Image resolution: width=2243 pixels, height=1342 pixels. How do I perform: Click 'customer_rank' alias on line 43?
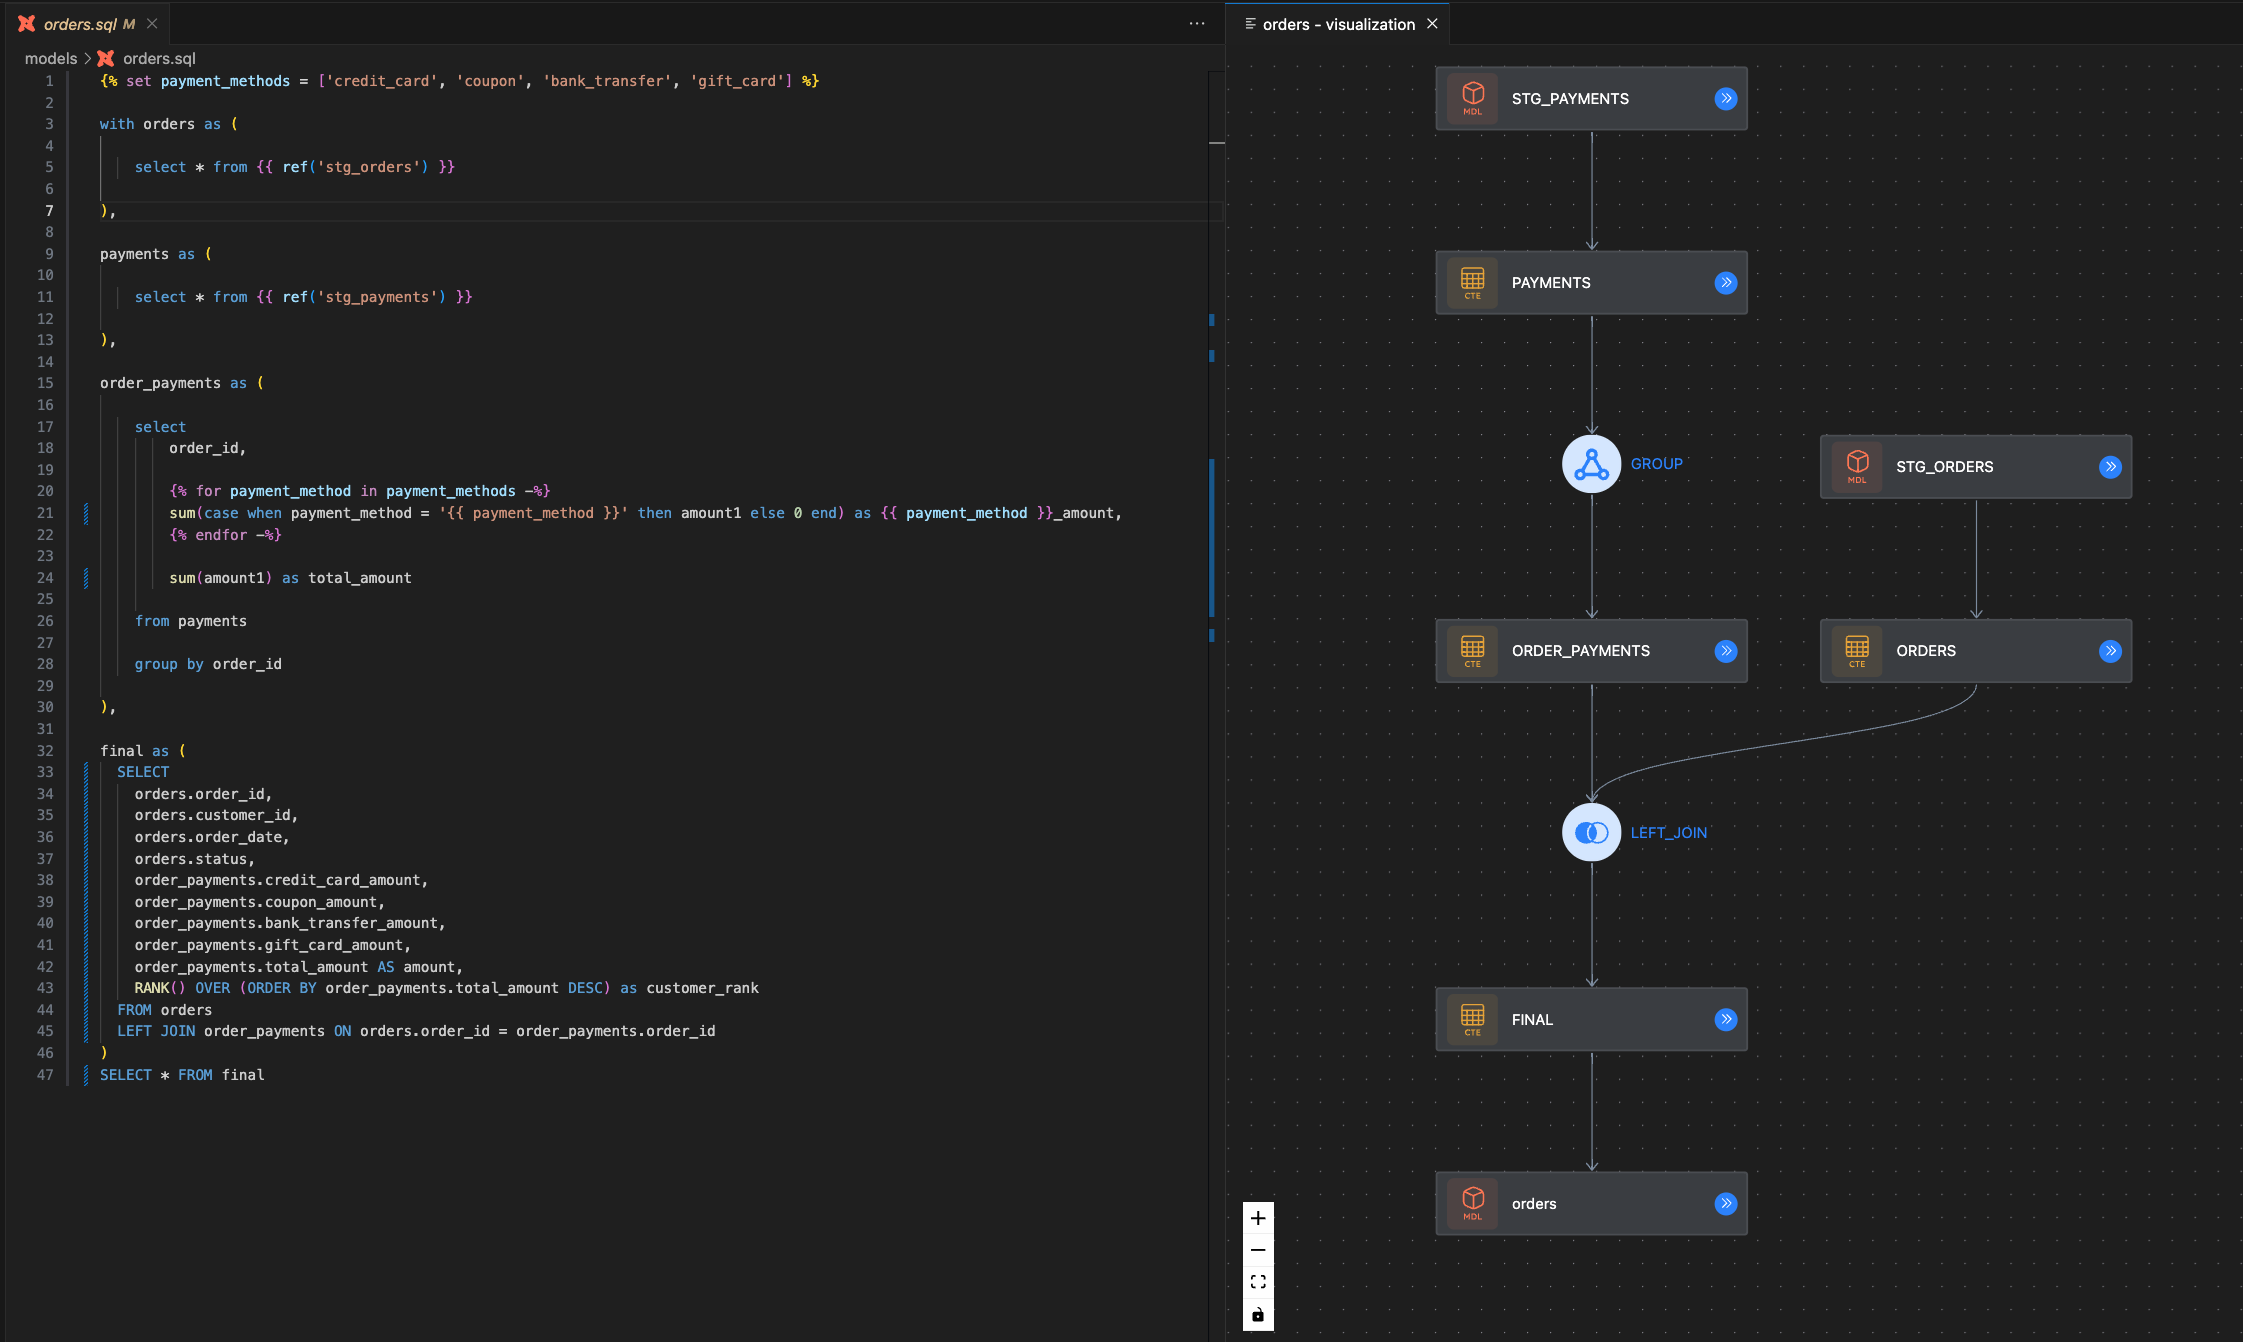pyautogui.click(x=702, y=988)
